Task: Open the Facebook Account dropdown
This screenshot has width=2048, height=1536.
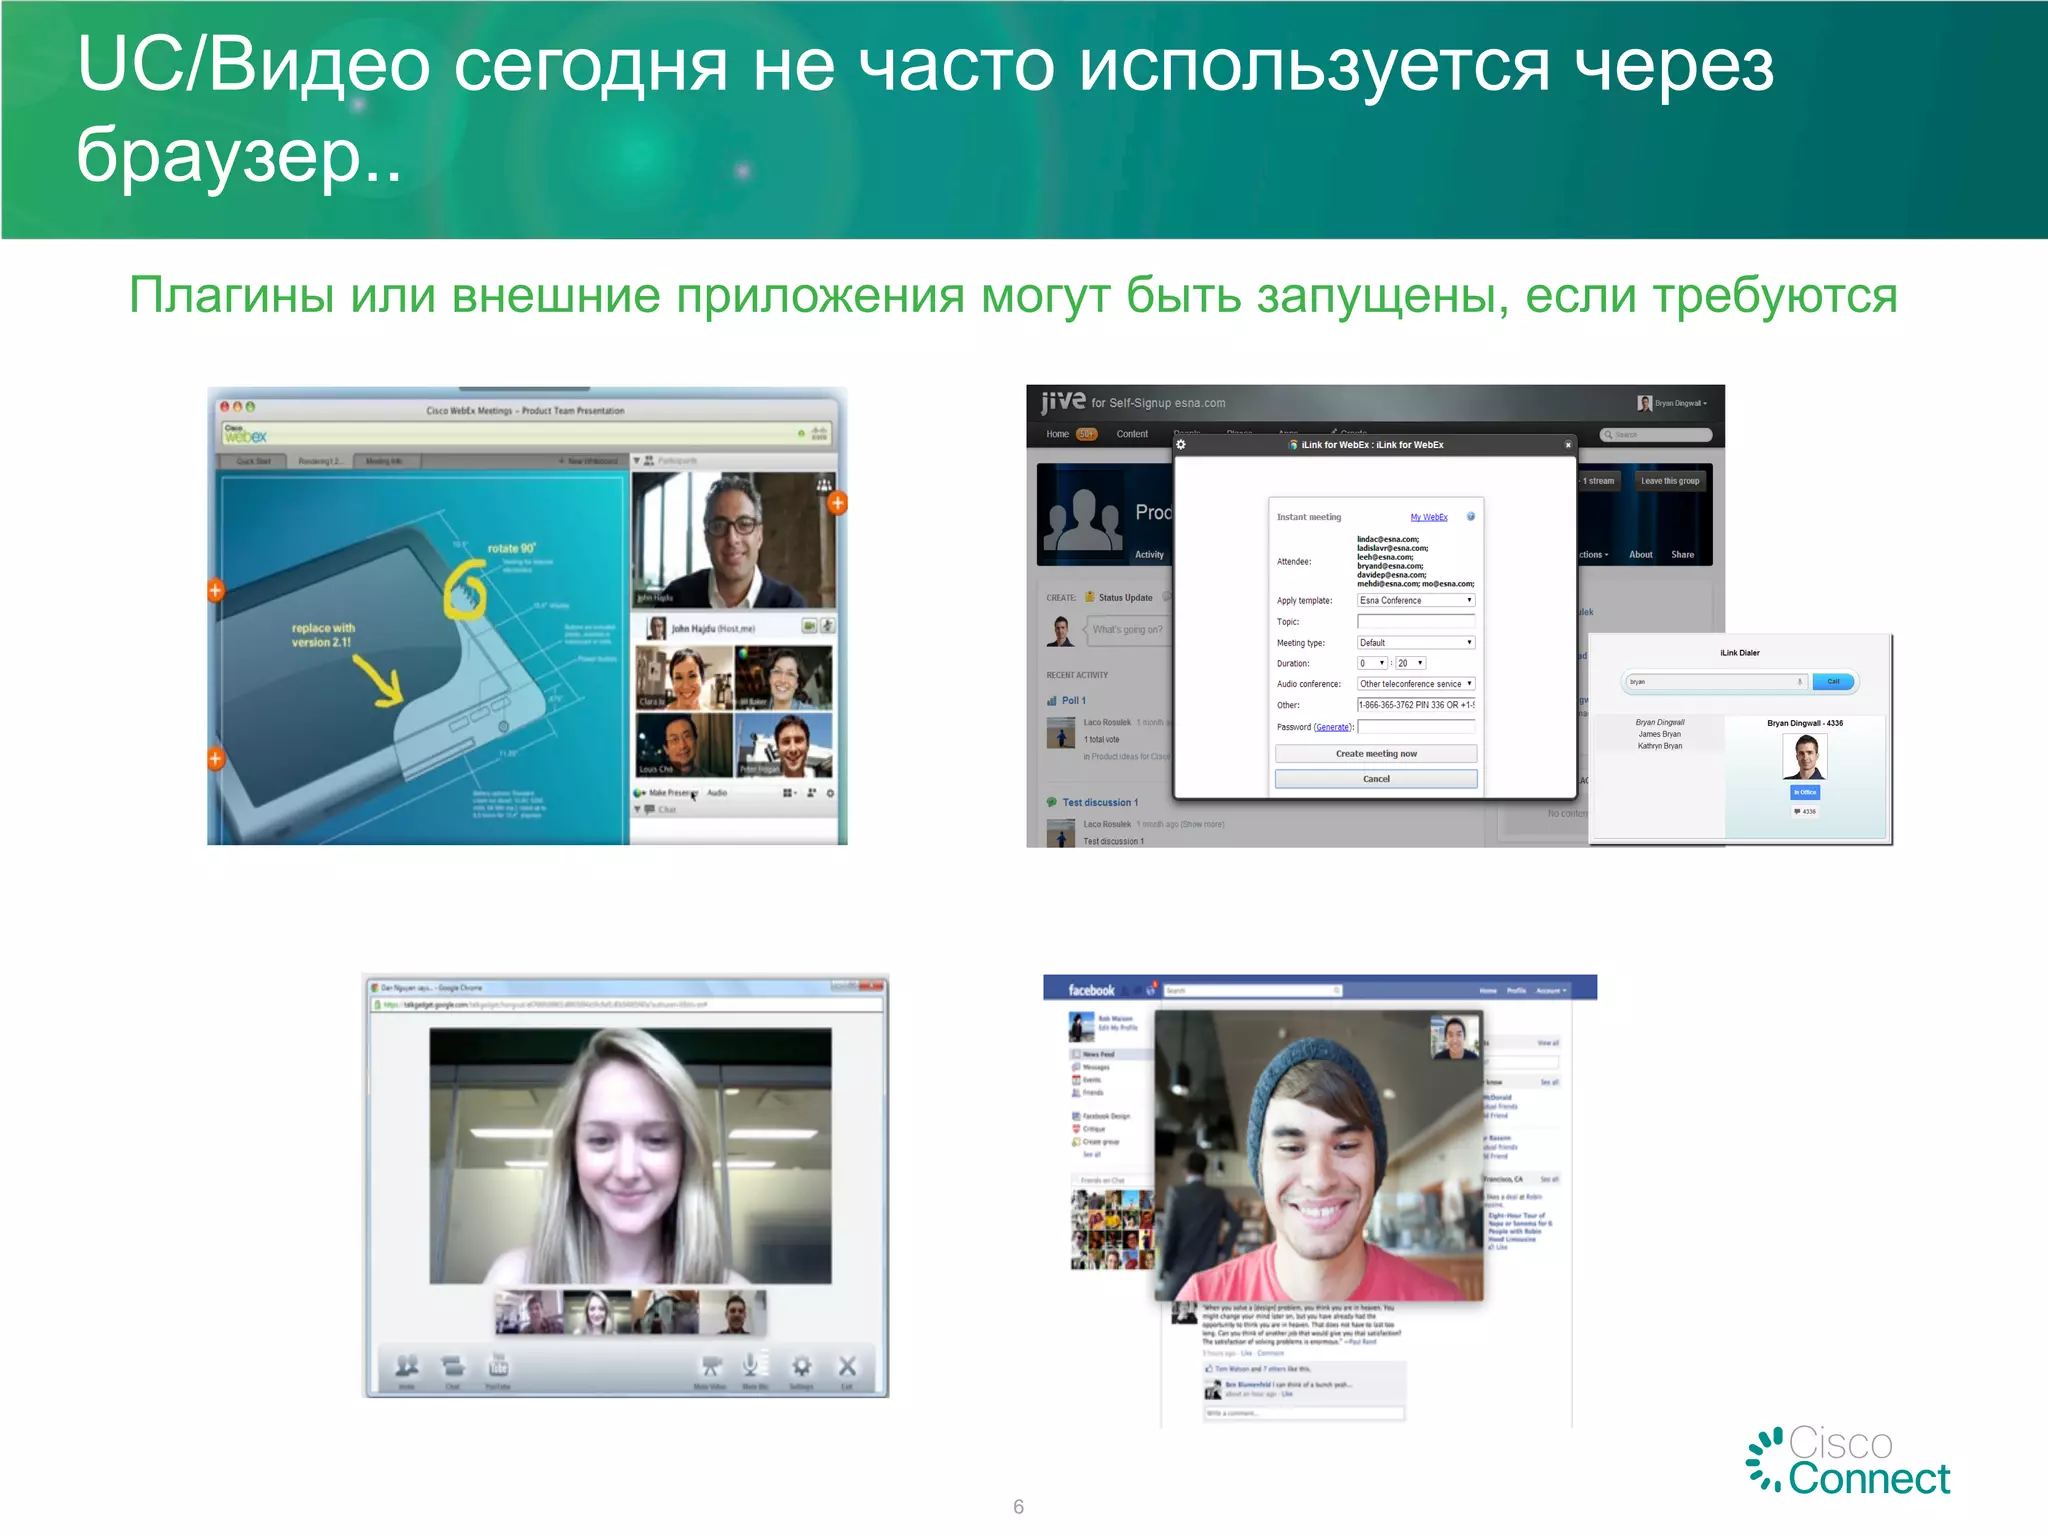Action: (1551, 990)
